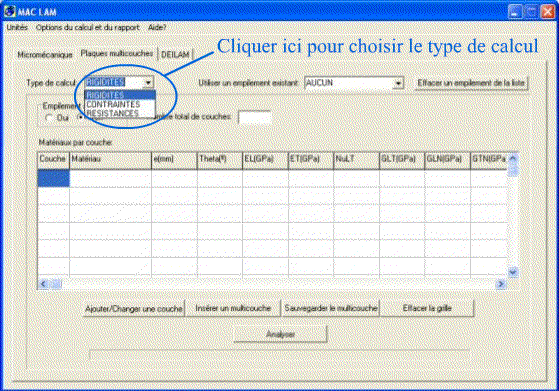Switch to the Plaques multicouches tab
Viewport: 559px width, 391px height.
coord(117,53)
